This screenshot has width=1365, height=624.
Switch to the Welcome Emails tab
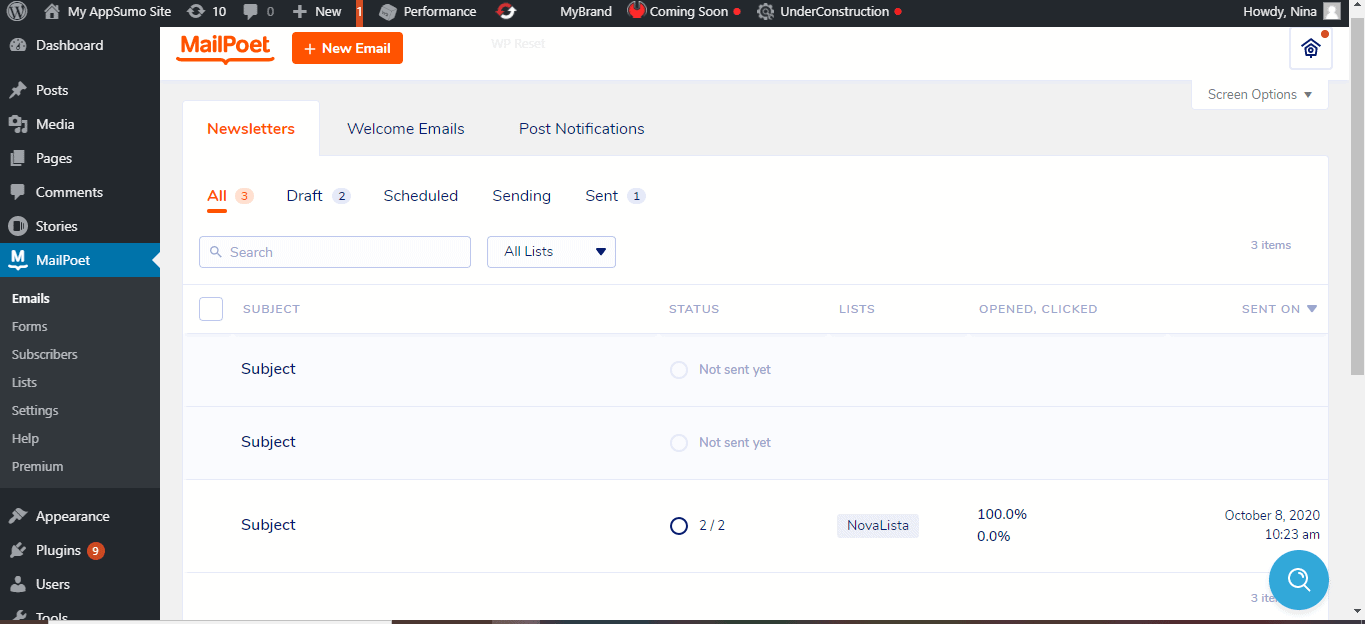tap(406, 129)
